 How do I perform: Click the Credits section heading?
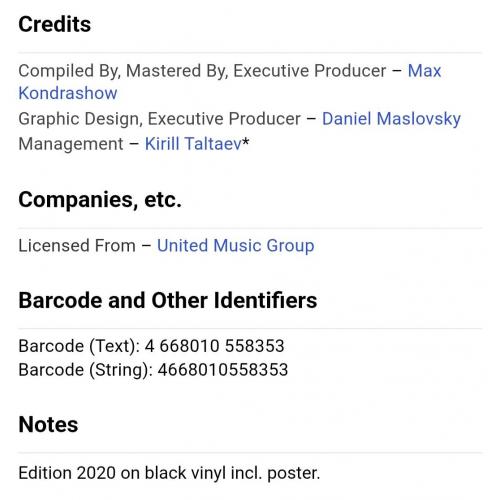coord(54,24)
